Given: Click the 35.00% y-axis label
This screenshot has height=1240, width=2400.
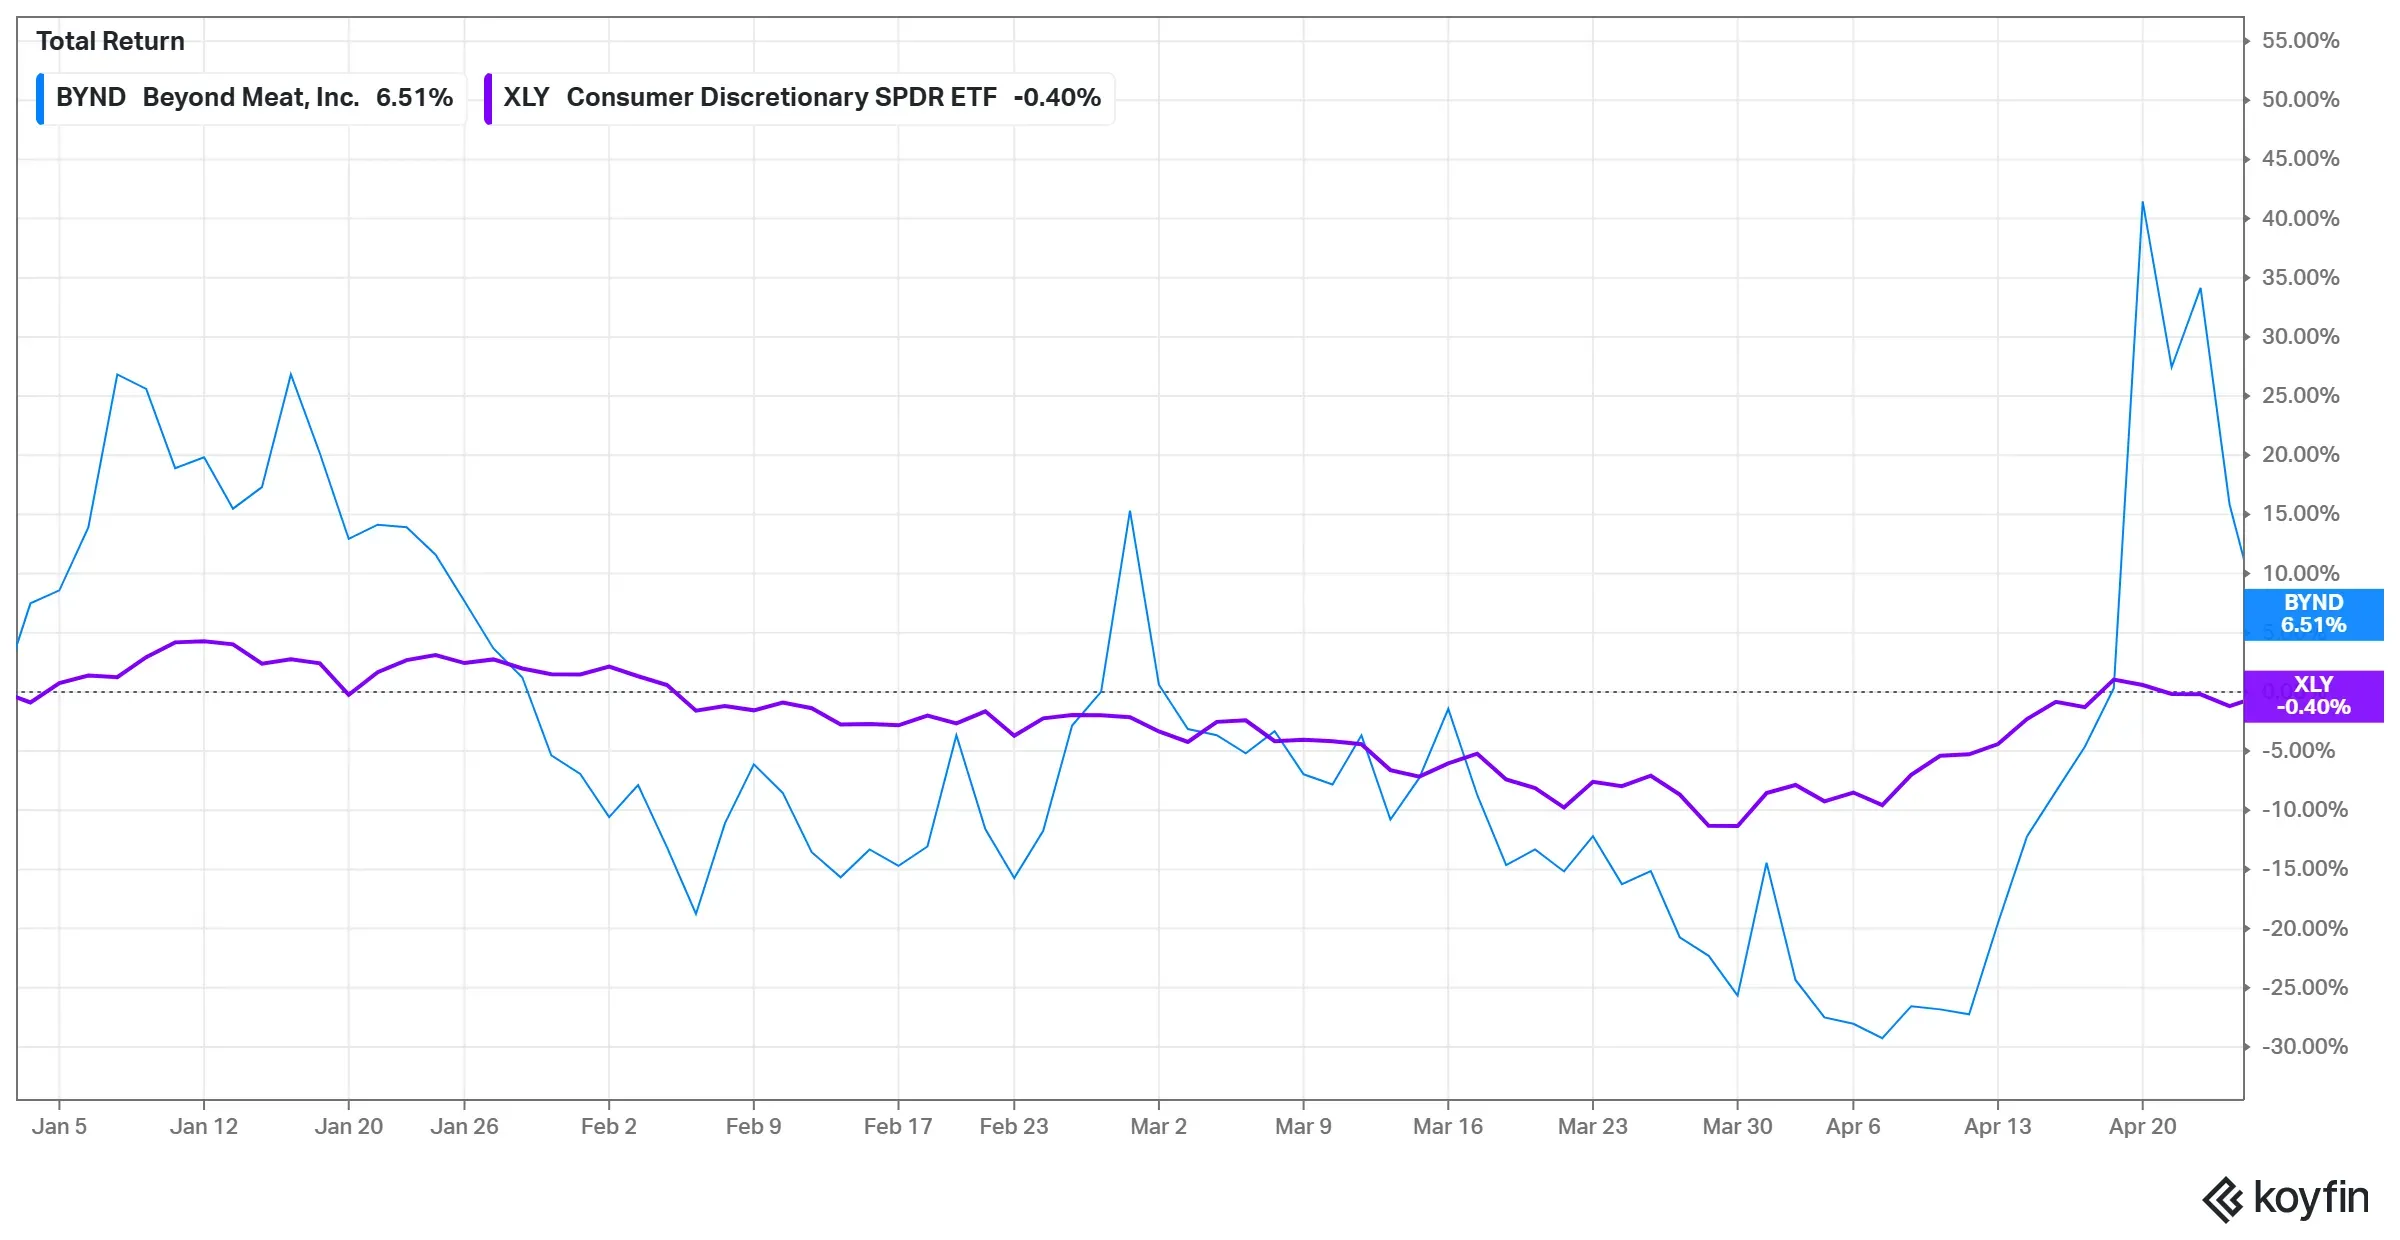Looking at the screenshot, I should click(2301, 277).
